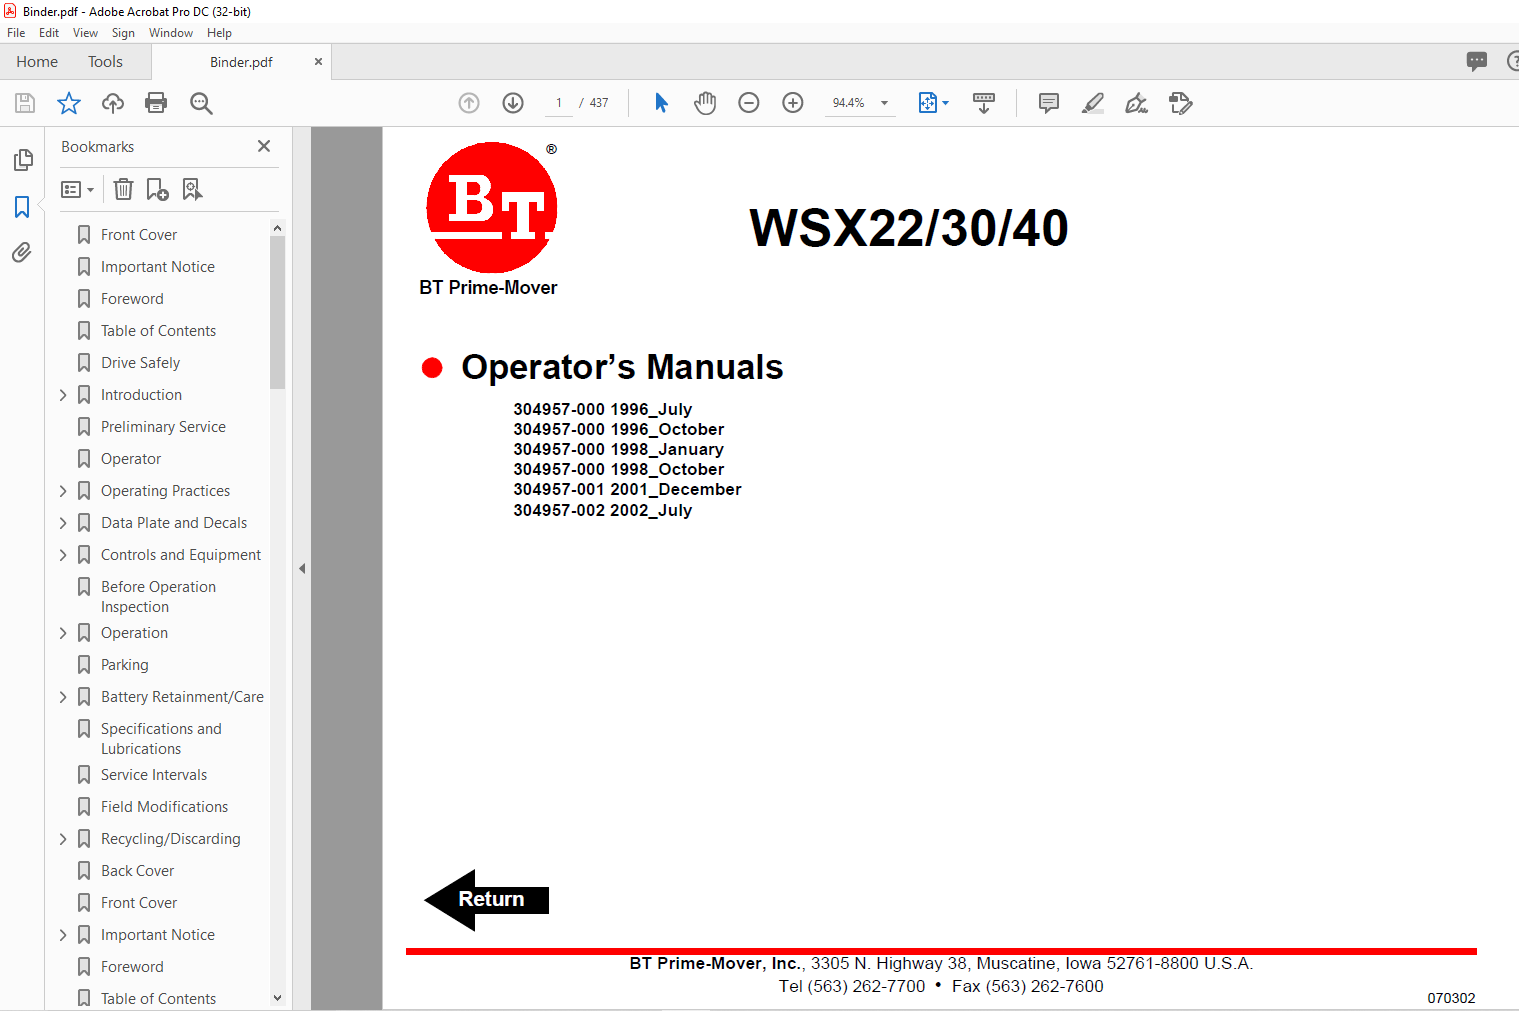The image size is (1519, 1011).
Task: Add a new bookmark icon
Action: pos(158,189)
